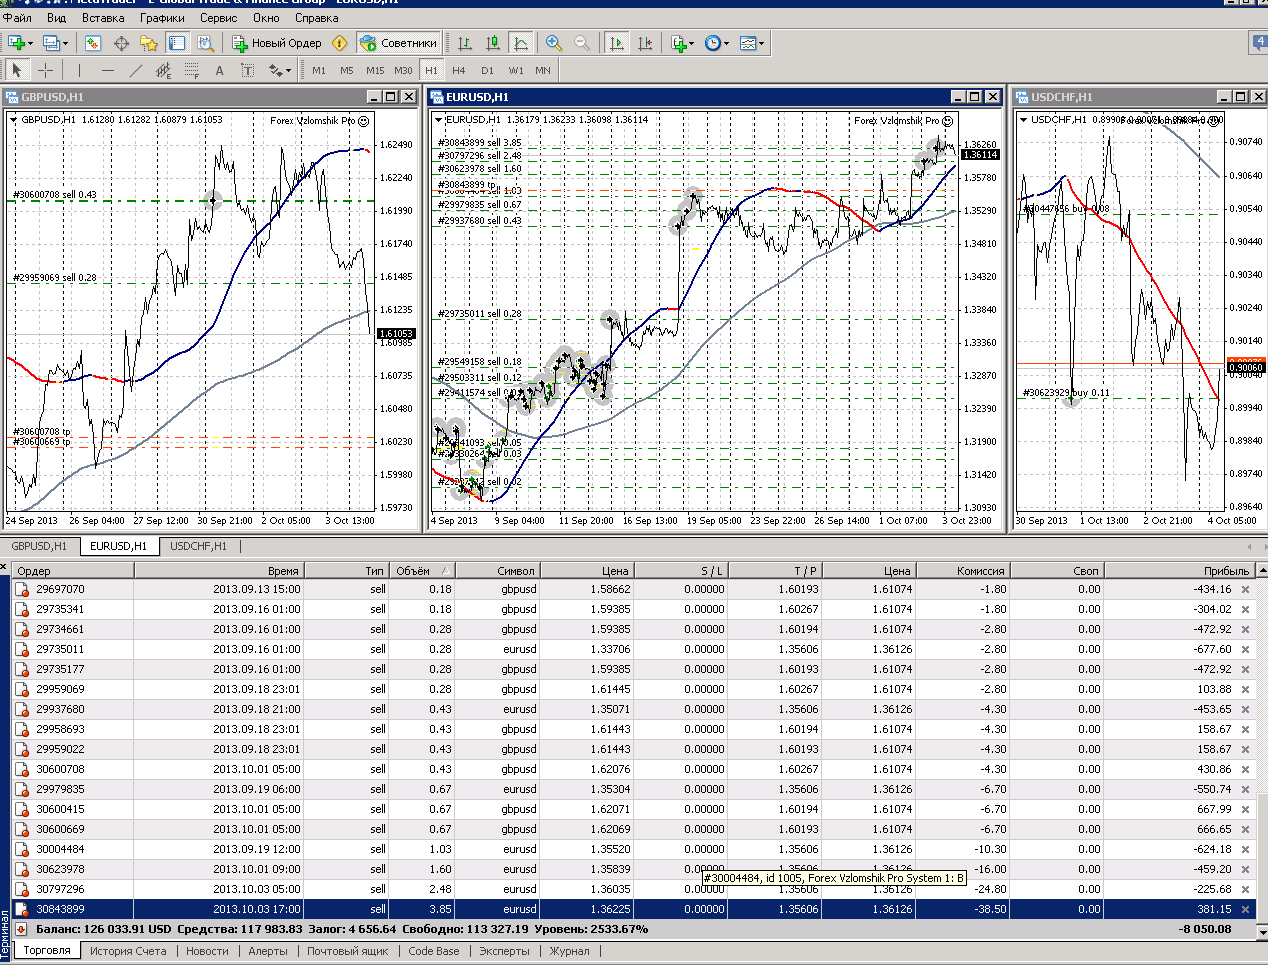Select the Arrows drawing tool icon
1268x965 pixels.
[275, 70]
